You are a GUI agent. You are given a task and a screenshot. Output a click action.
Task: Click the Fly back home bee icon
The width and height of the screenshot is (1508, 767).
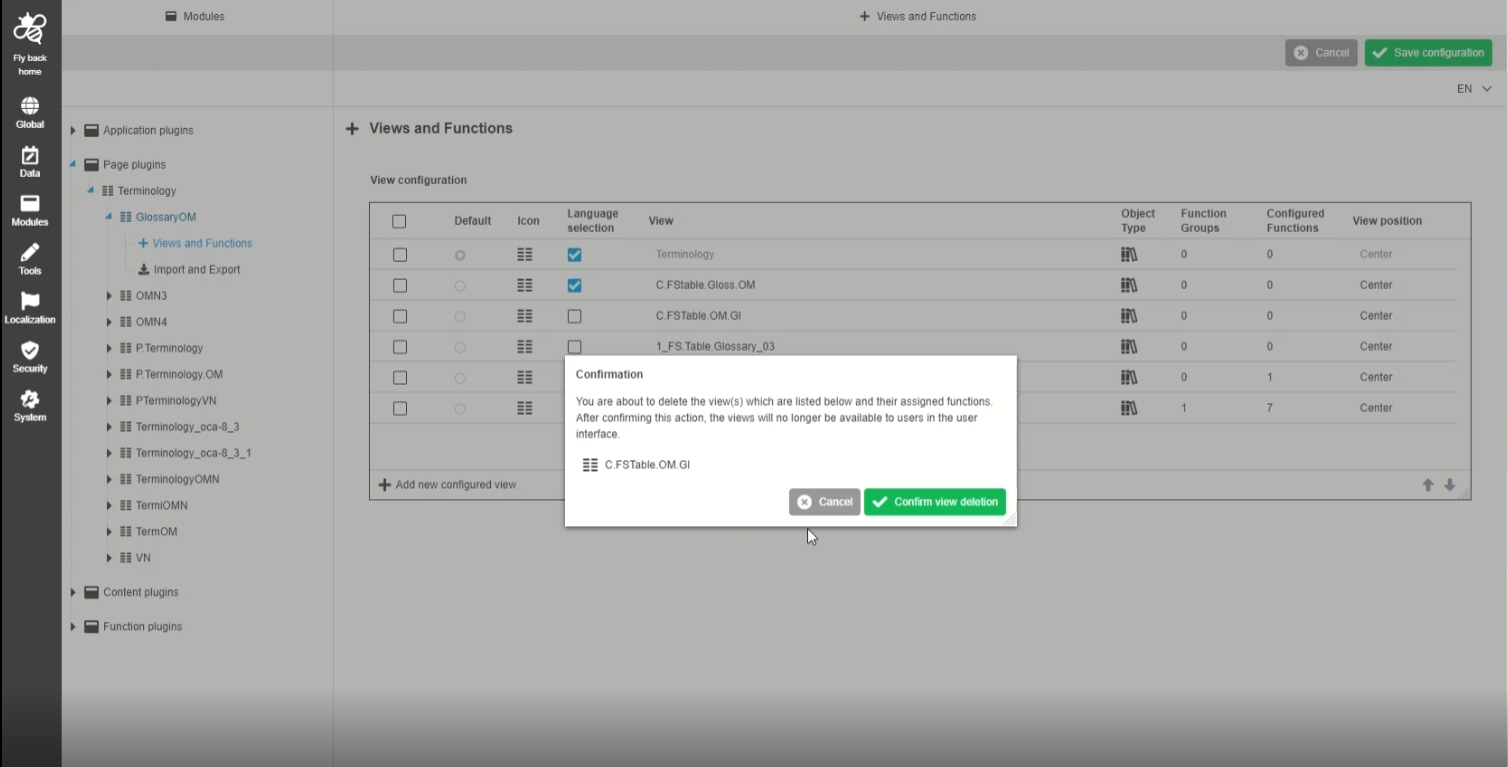(30, 30)
